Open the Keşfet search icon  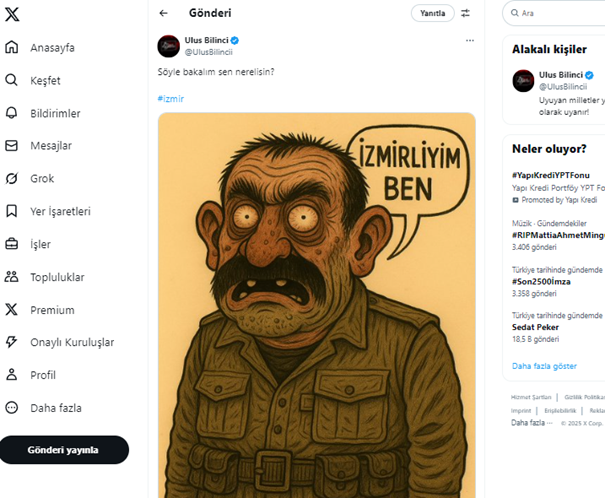tap(12, 81)
